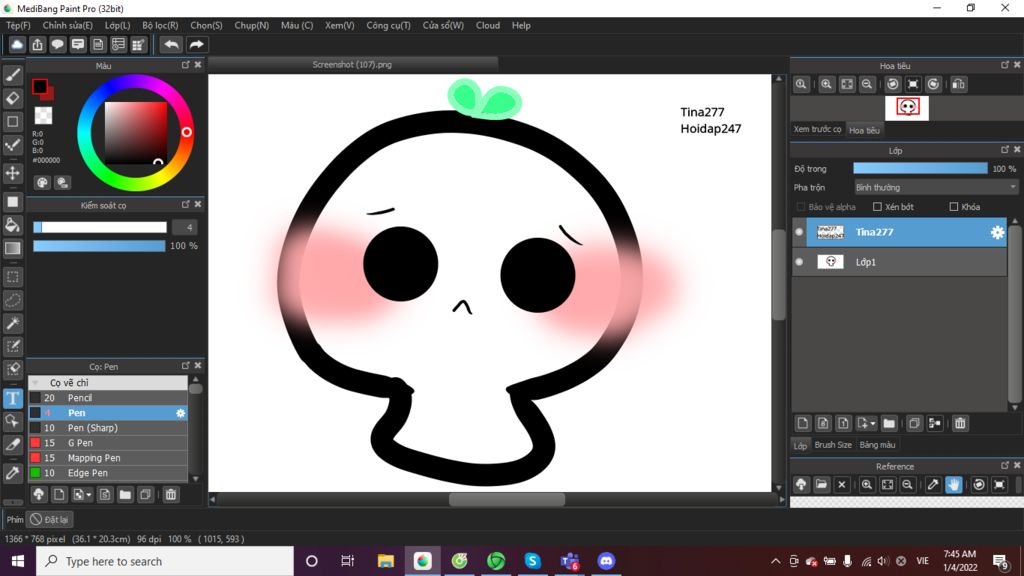
Task: Select the Brush tool in left toolbar
Action: tap(13, 76)
